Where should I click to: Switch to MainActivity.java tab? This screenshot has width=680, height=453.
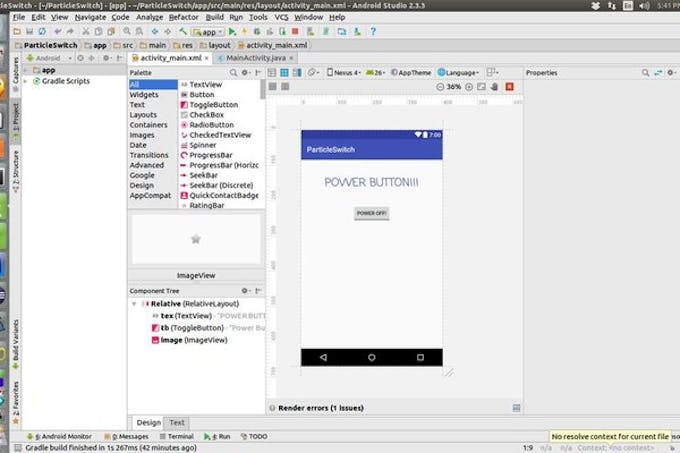(x=256, y=58)
